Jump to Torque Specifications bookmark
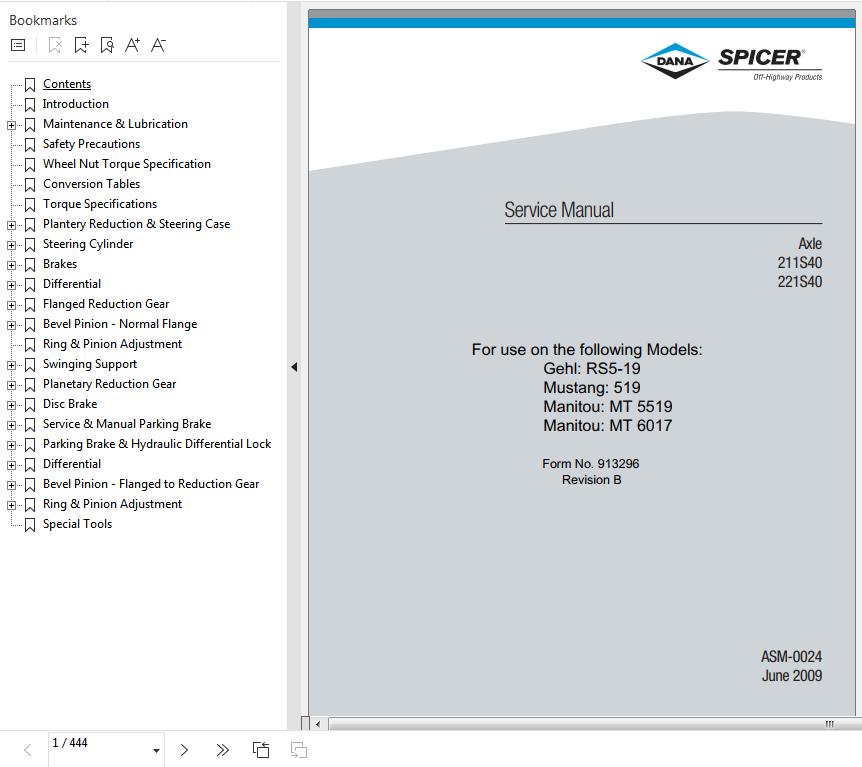 (100, 204)
